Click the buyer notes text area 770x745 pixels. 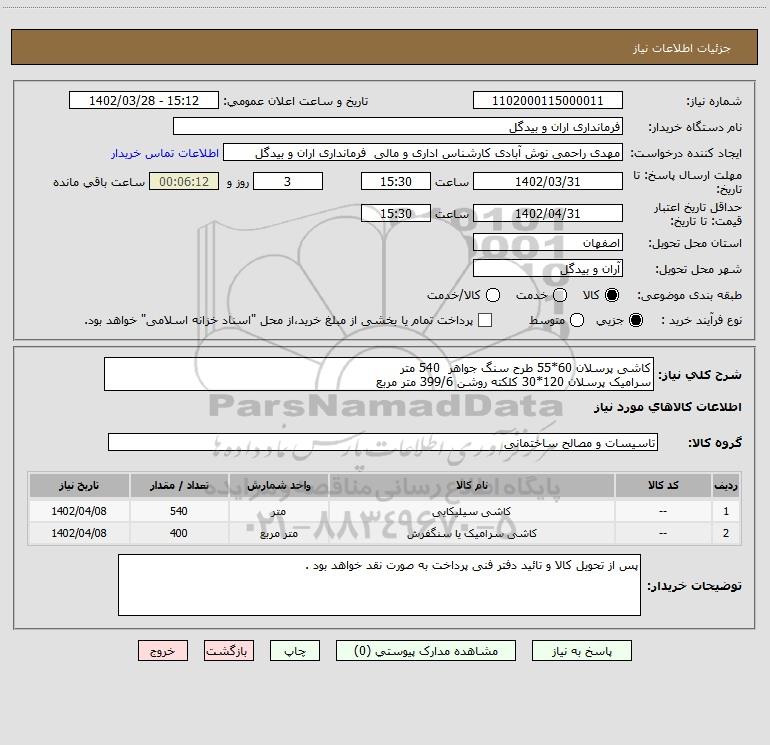pos(380,585)
